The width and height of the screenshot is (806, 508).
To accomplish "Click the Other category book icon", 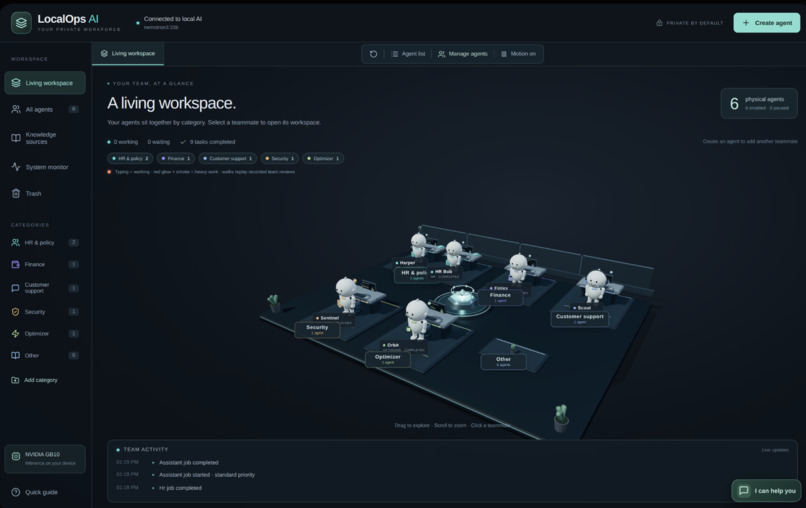I will click(15, 355).
